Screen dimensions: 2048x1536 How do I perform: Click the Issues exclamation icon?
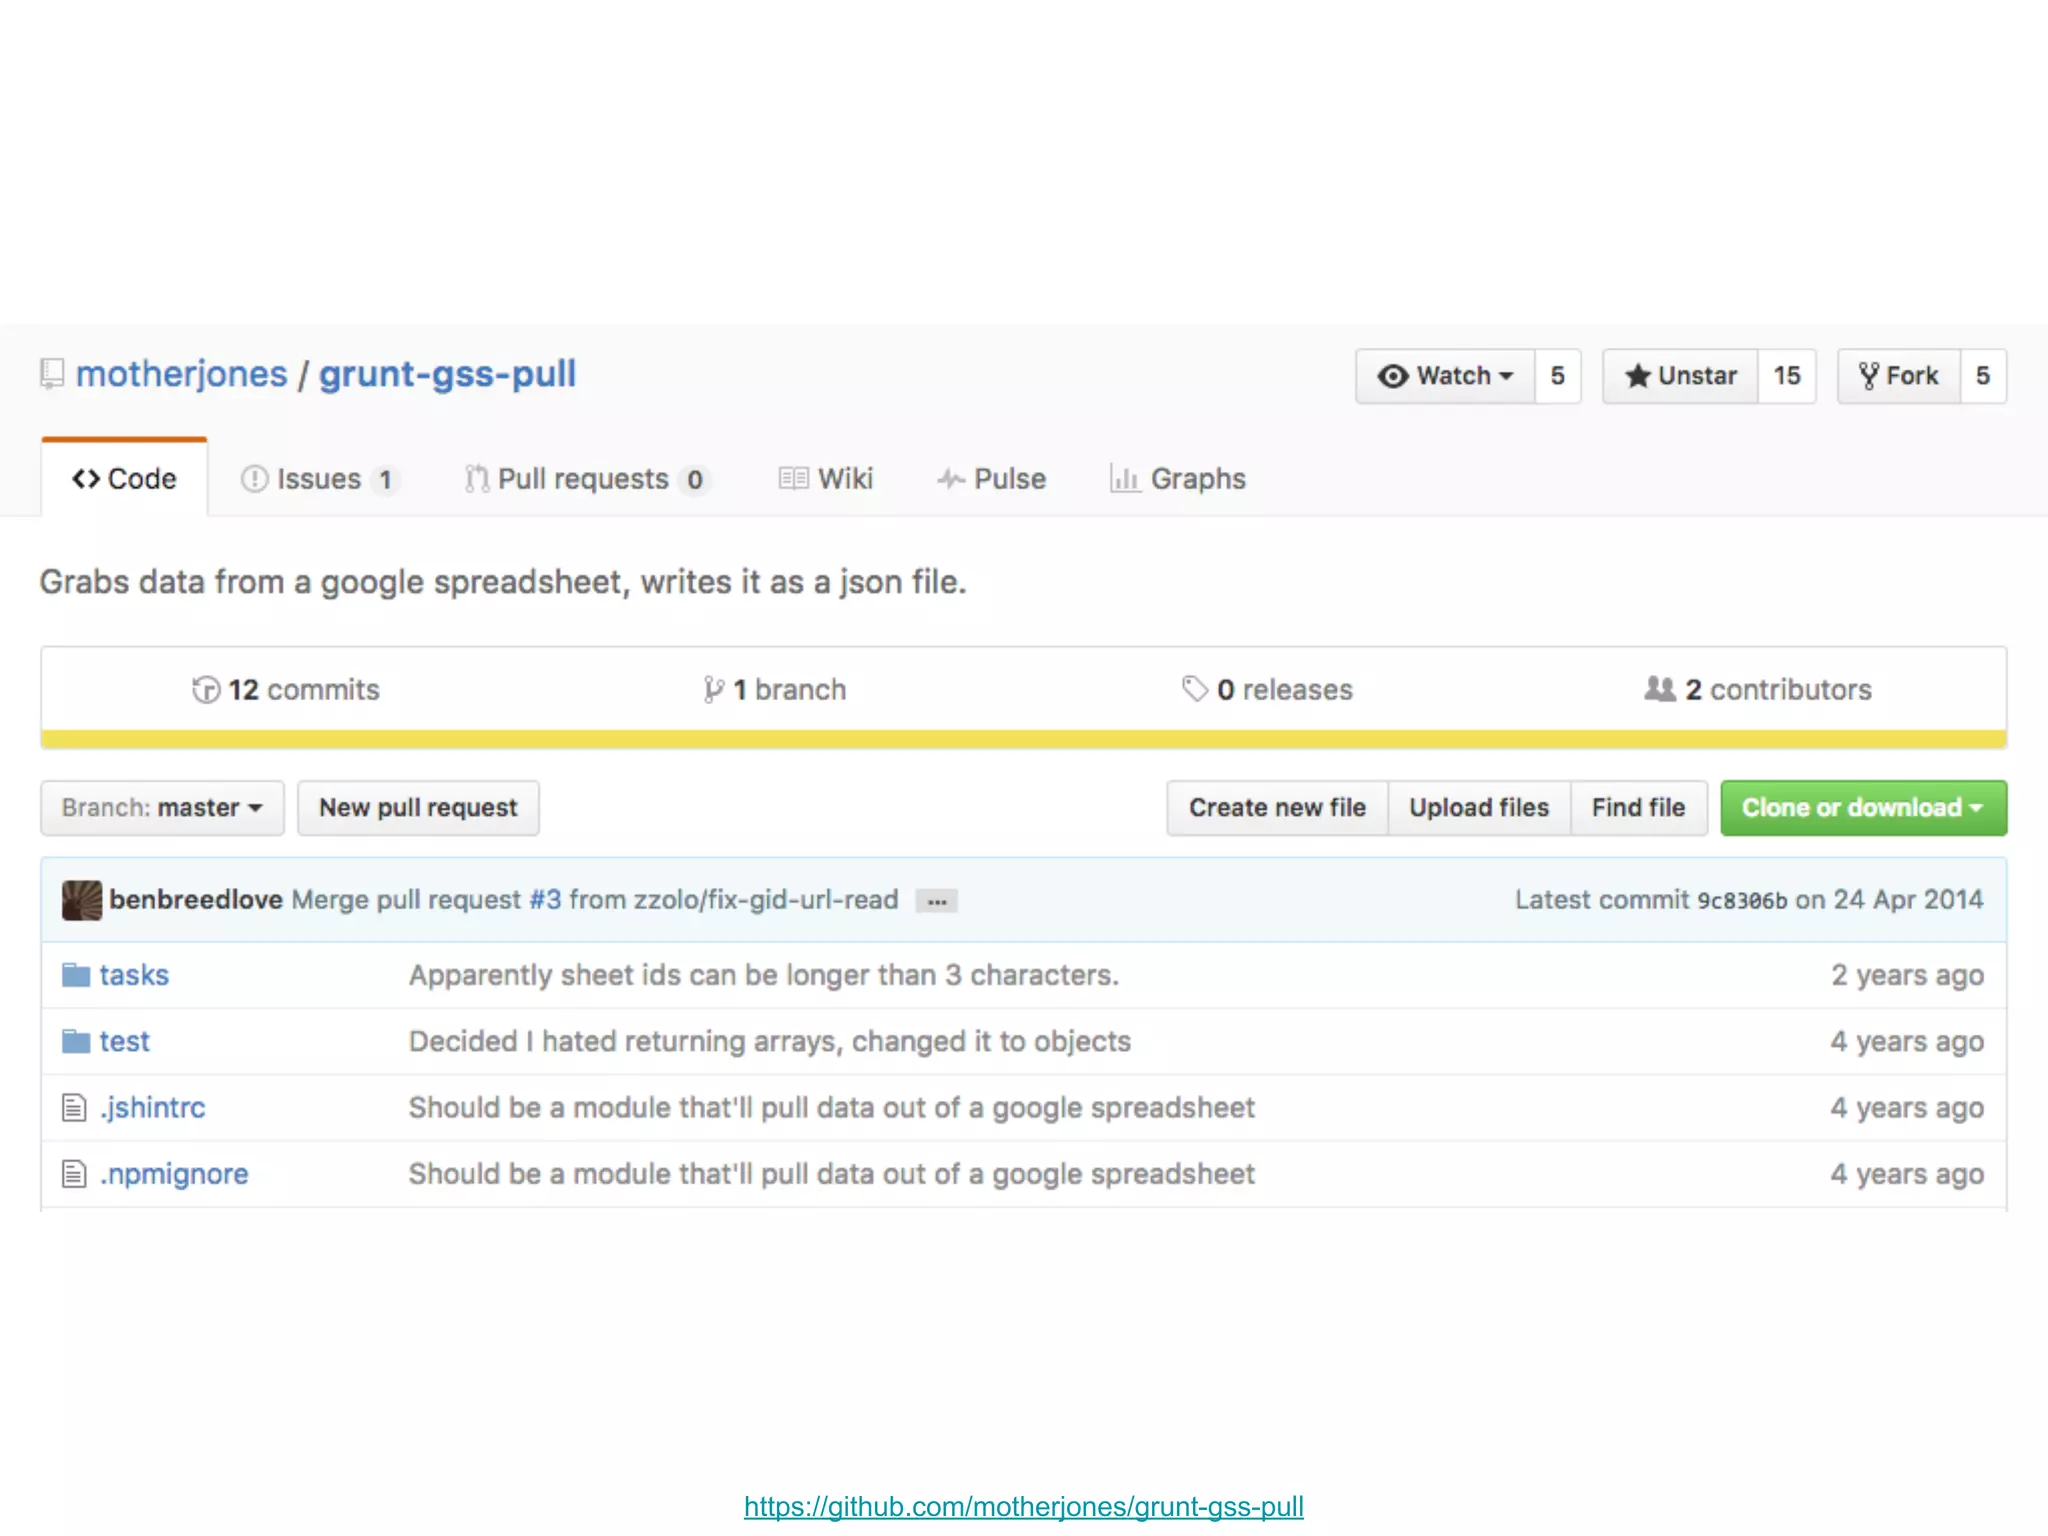(254, 479)
